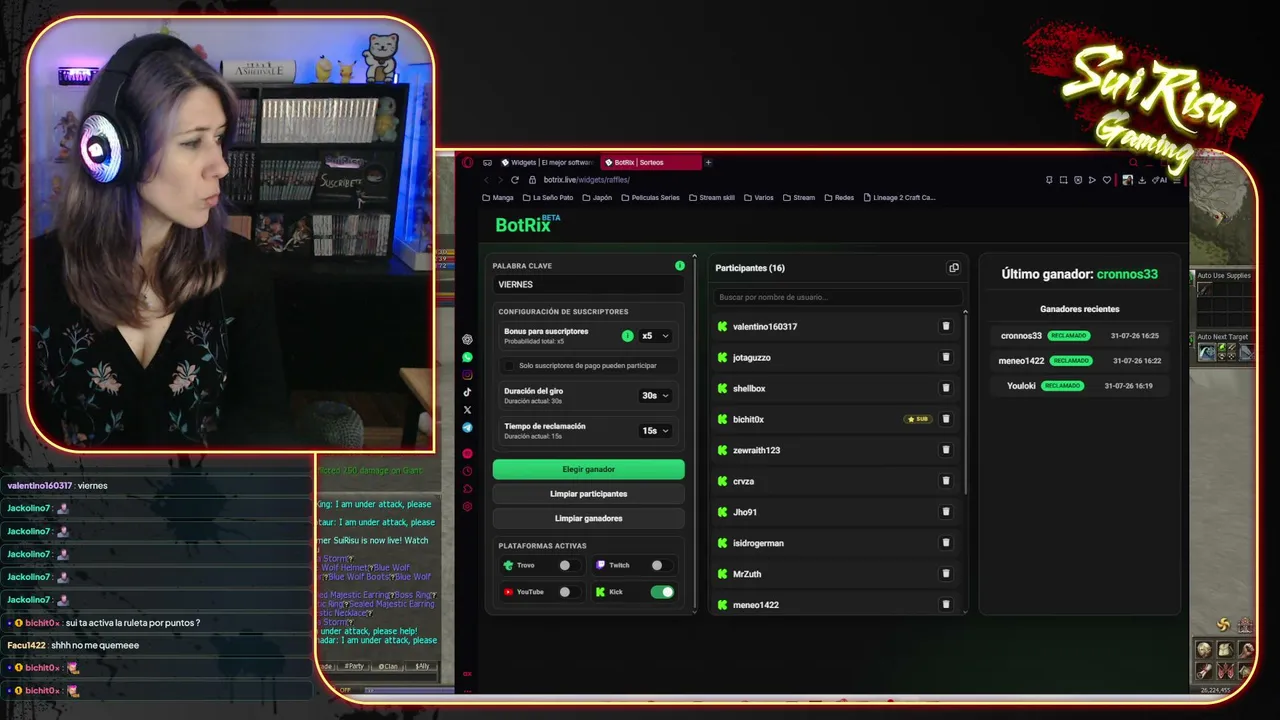Screen dimensions: 1280x720
Task: Open the browser AI assistant button
Action: tap(1160, 180)
